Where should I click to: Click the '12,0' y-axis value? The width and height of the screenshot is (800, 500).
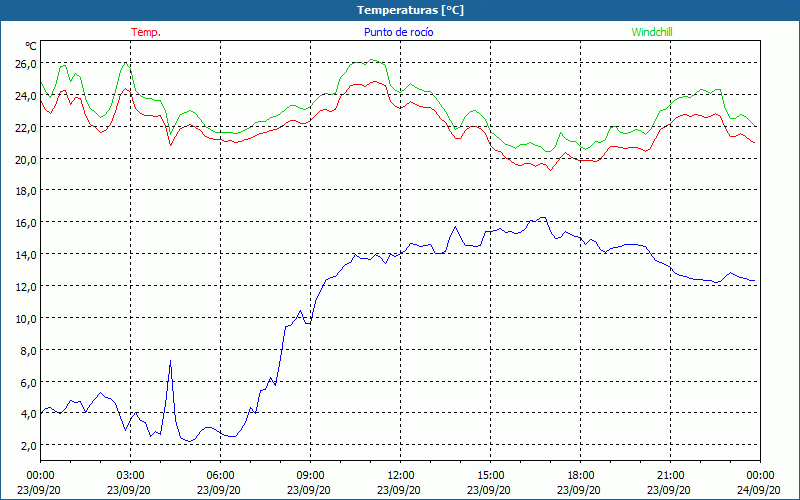click(x=26, y=287)
